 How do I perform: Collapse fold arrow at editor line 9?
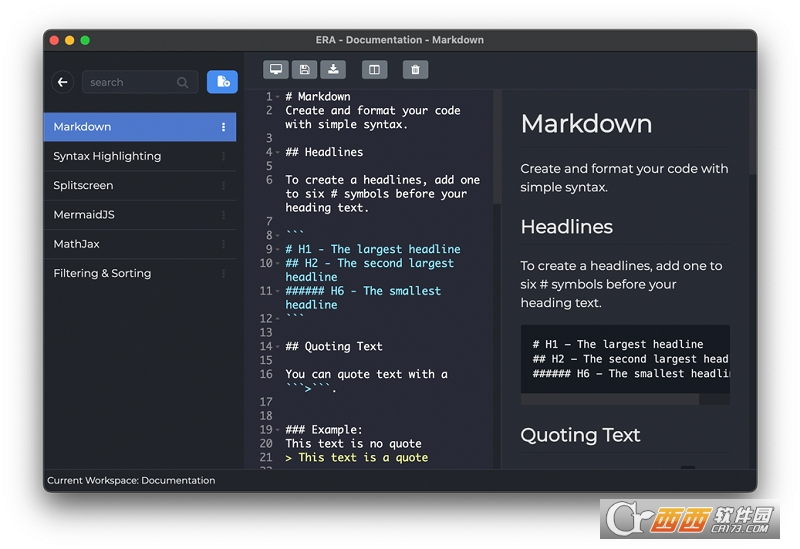[278, 249]
